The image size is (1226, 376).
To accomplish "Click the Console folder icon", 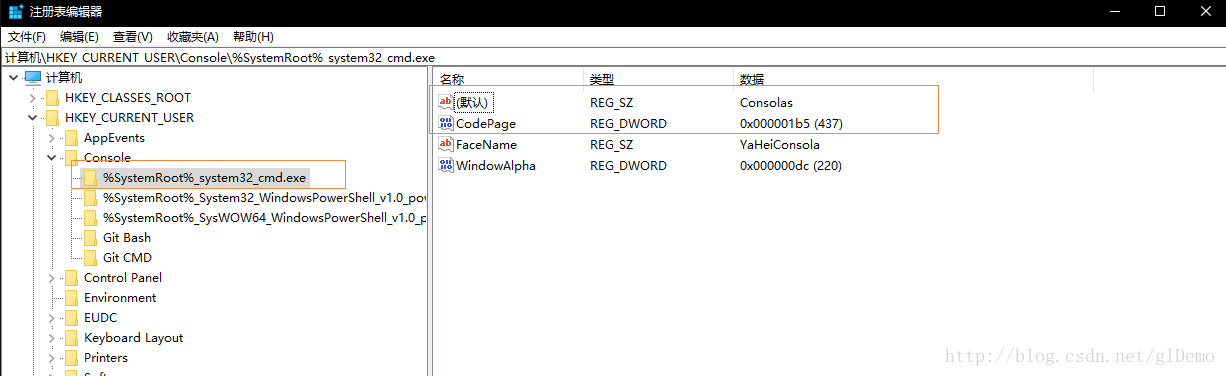I will click(x=71, y=158).
